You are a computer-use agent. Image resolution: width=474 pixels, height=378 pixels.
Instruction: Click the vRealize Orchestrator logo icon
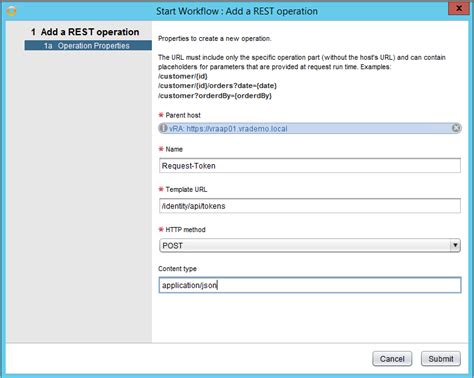(x=11, y=11)
